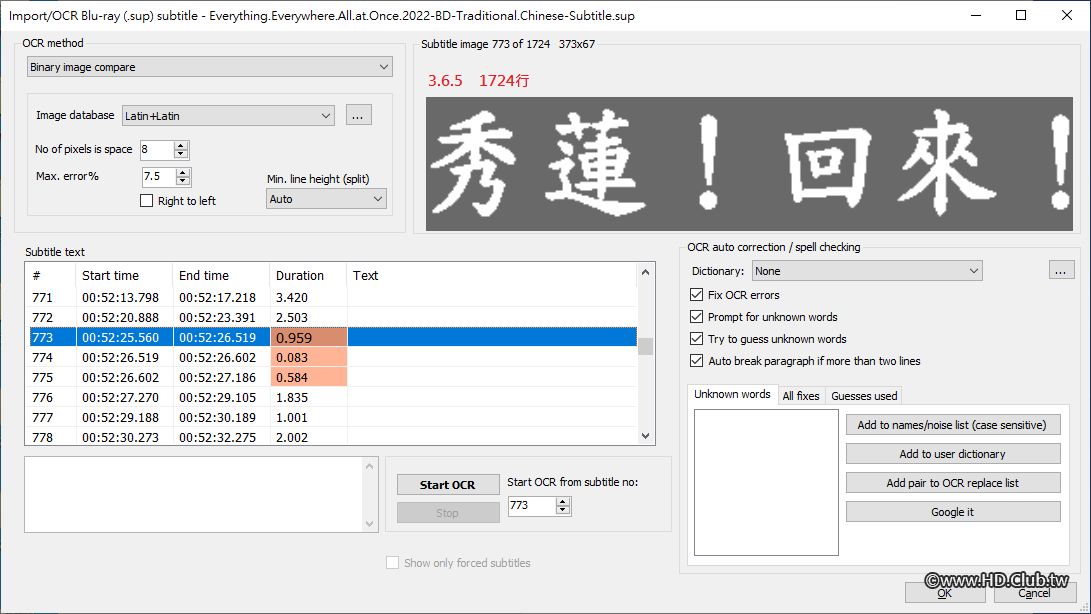1091x614 pixels.
Task: Select subtitle row 778
Action: point(333,436)
